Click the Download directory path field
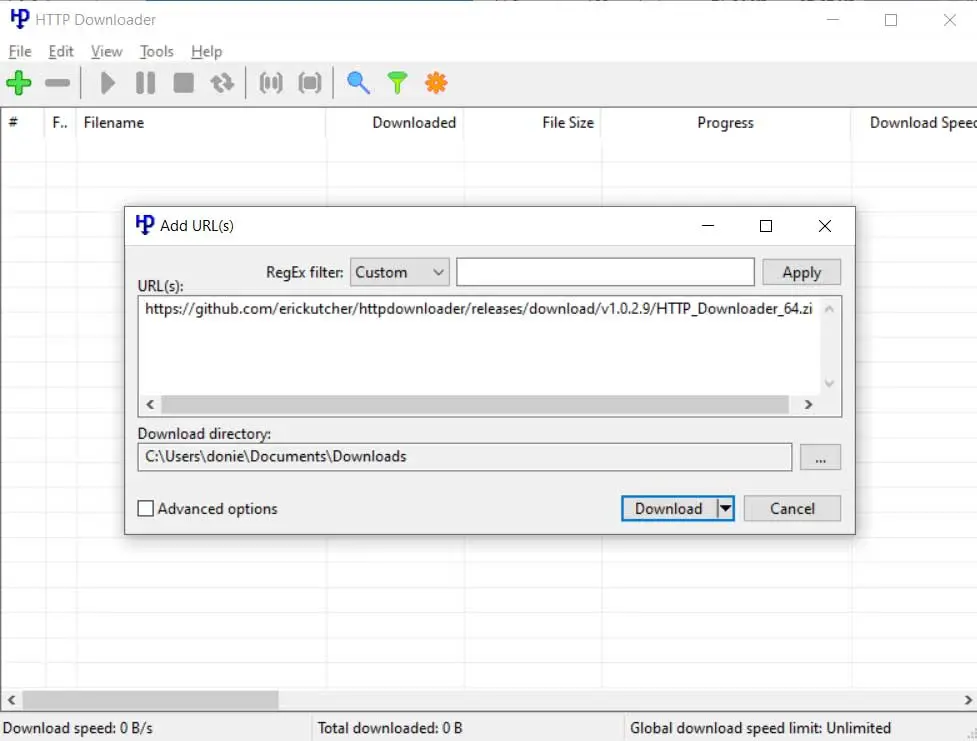 point(465,457)
